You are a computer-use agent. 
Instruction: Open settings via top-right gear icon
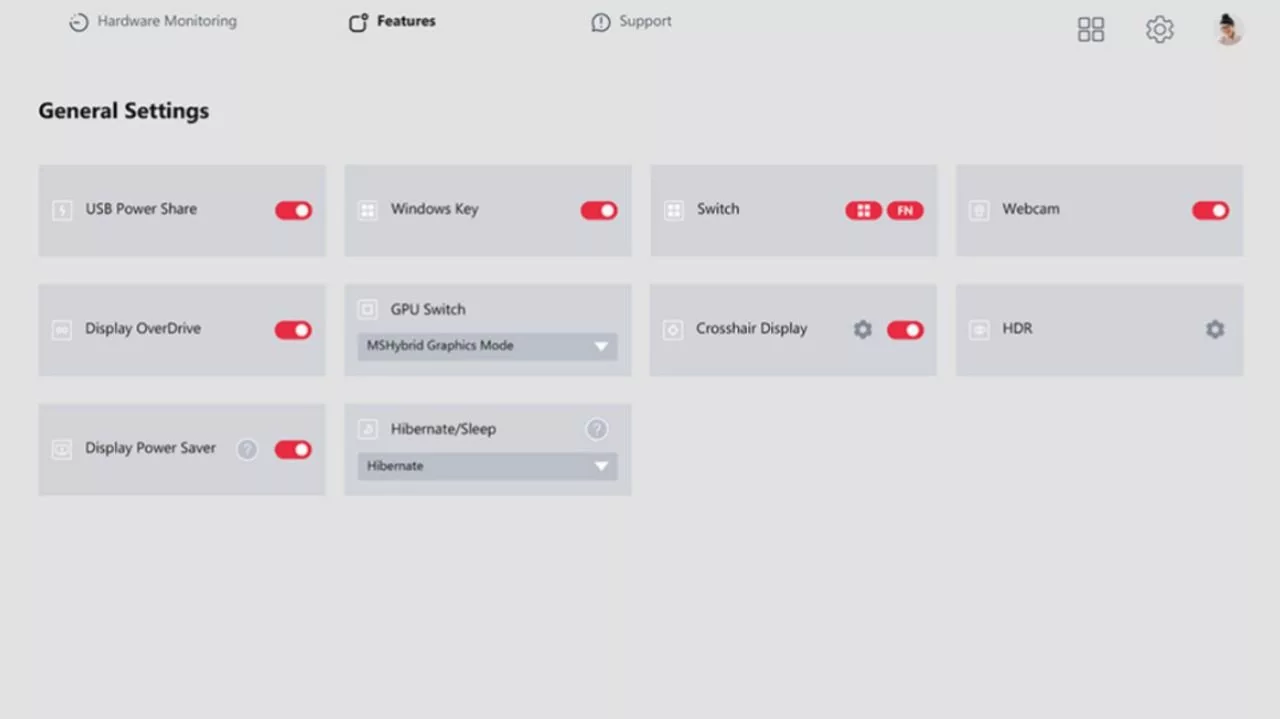click(1159, 30)
